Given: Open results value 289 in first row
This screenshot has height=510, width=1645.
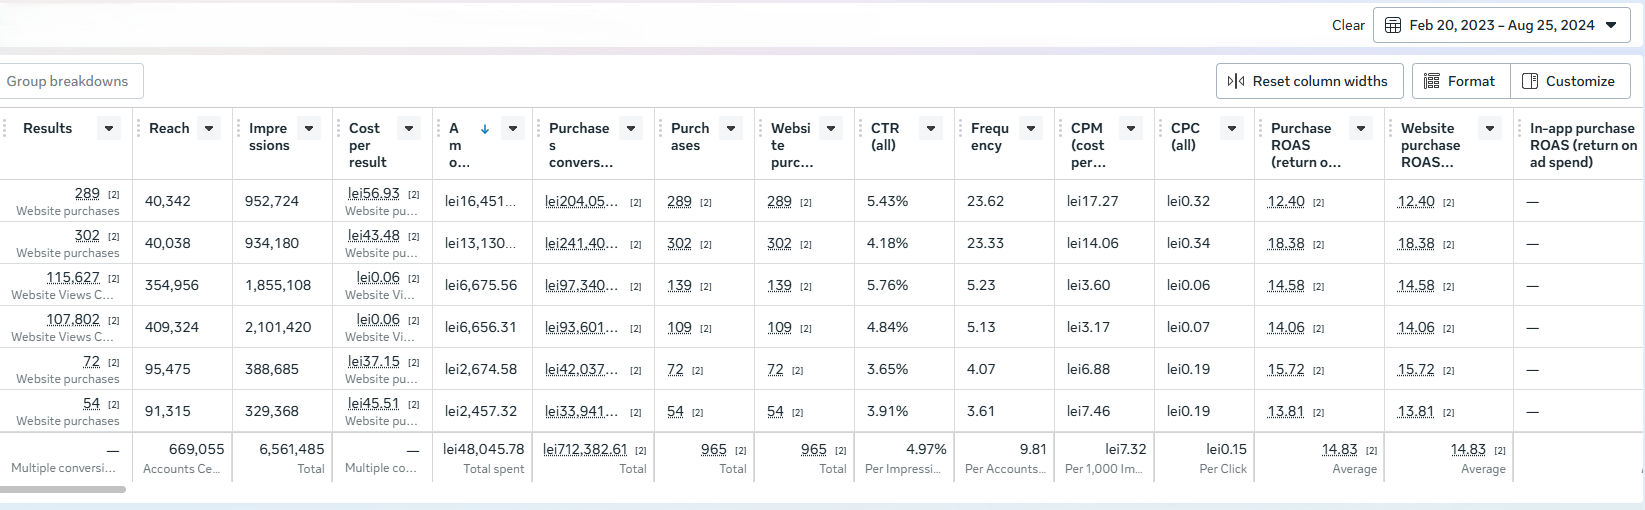Looking at the screenshot, I should 87,193.
